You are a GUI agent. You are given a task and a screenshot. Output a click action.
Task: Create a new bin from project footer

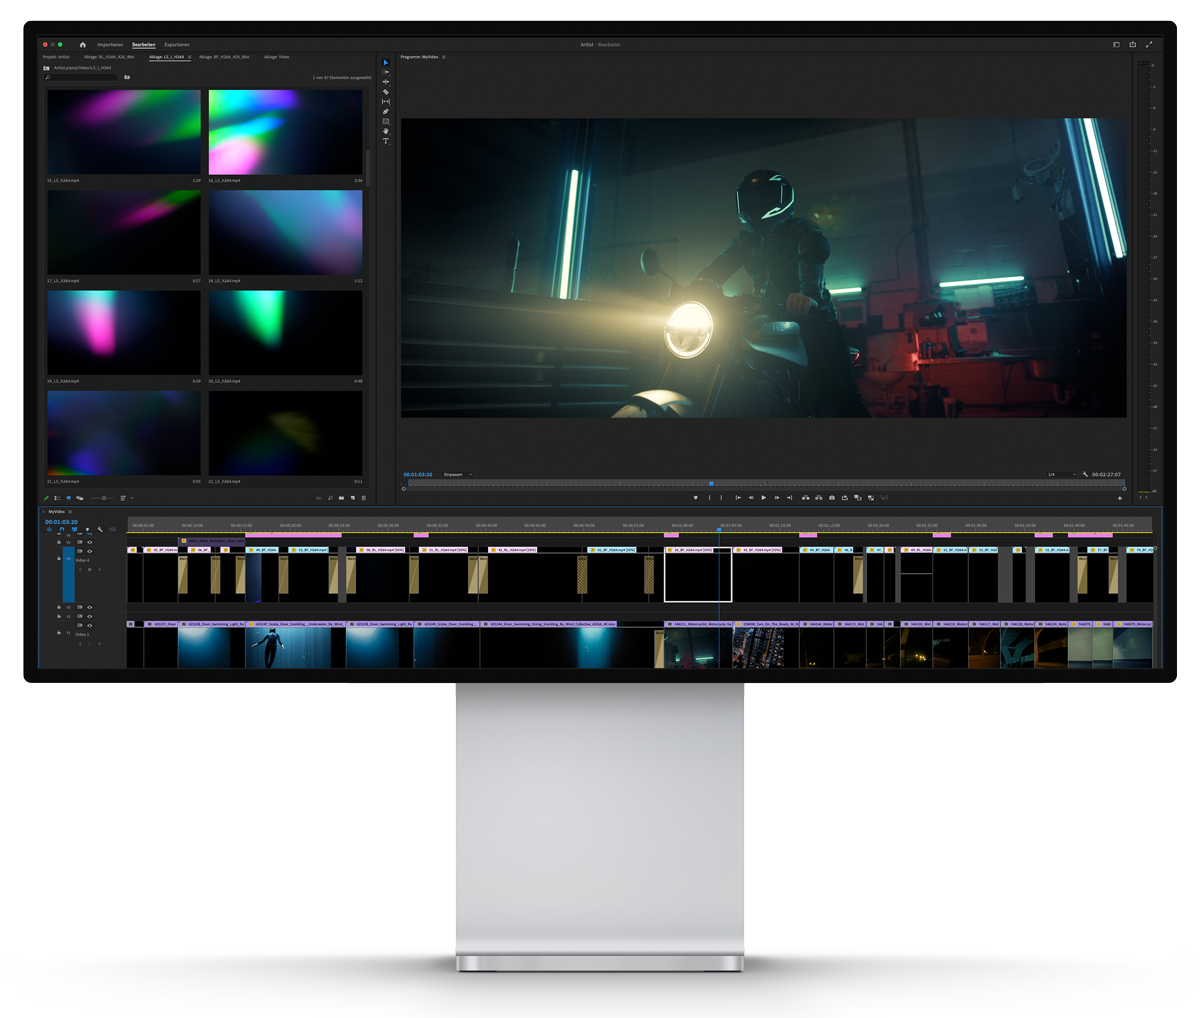[x=341, y=498]
